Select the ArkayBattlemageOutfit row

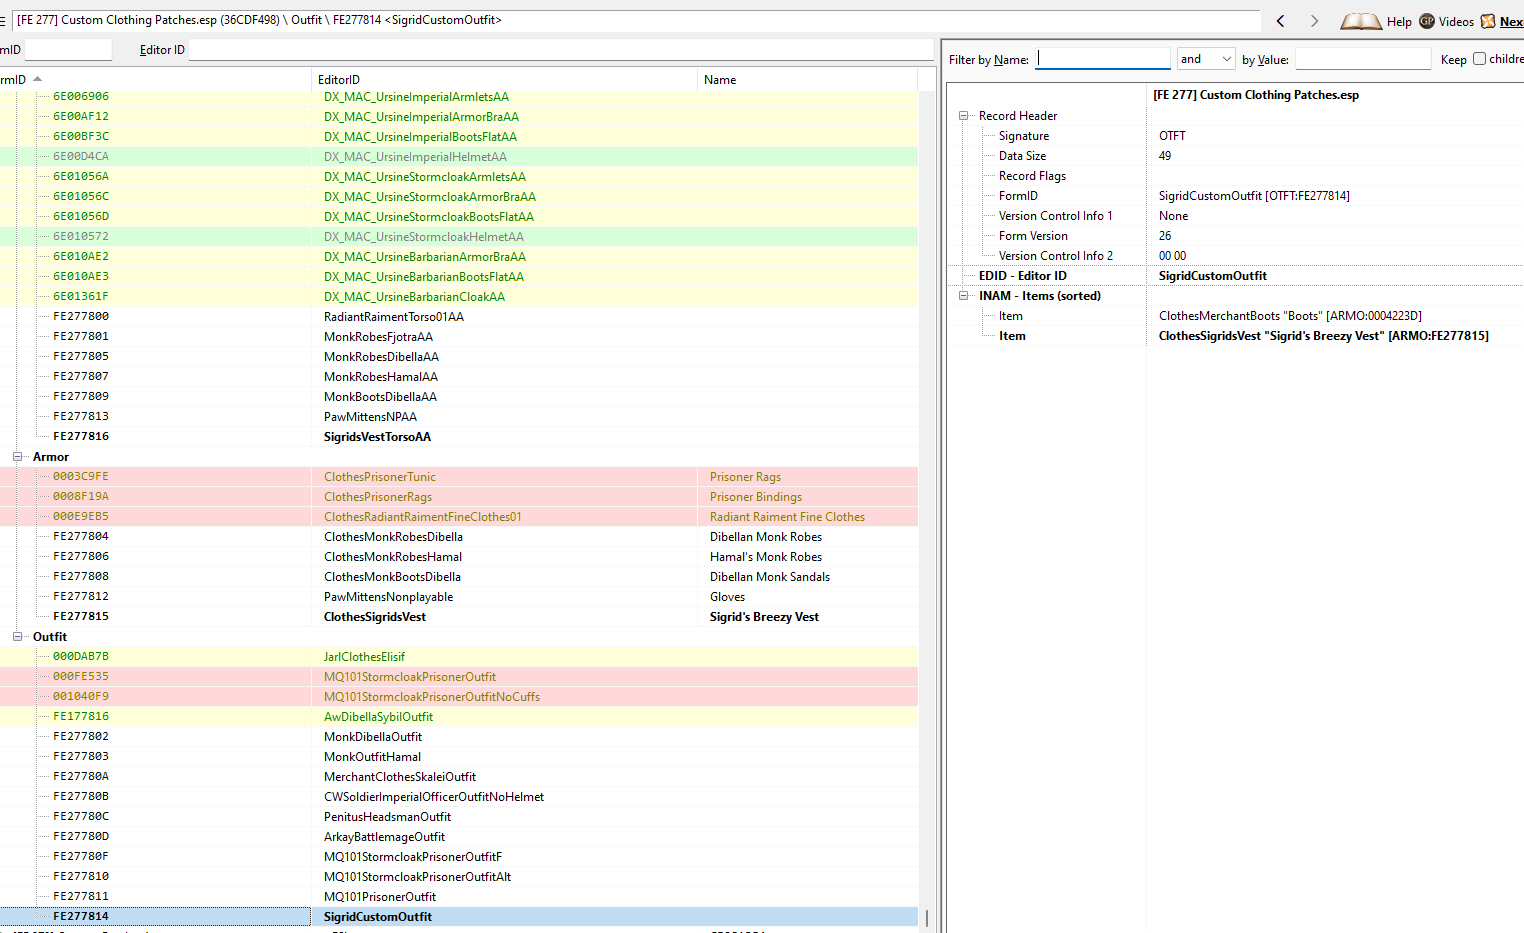click(x=459, y=837)
